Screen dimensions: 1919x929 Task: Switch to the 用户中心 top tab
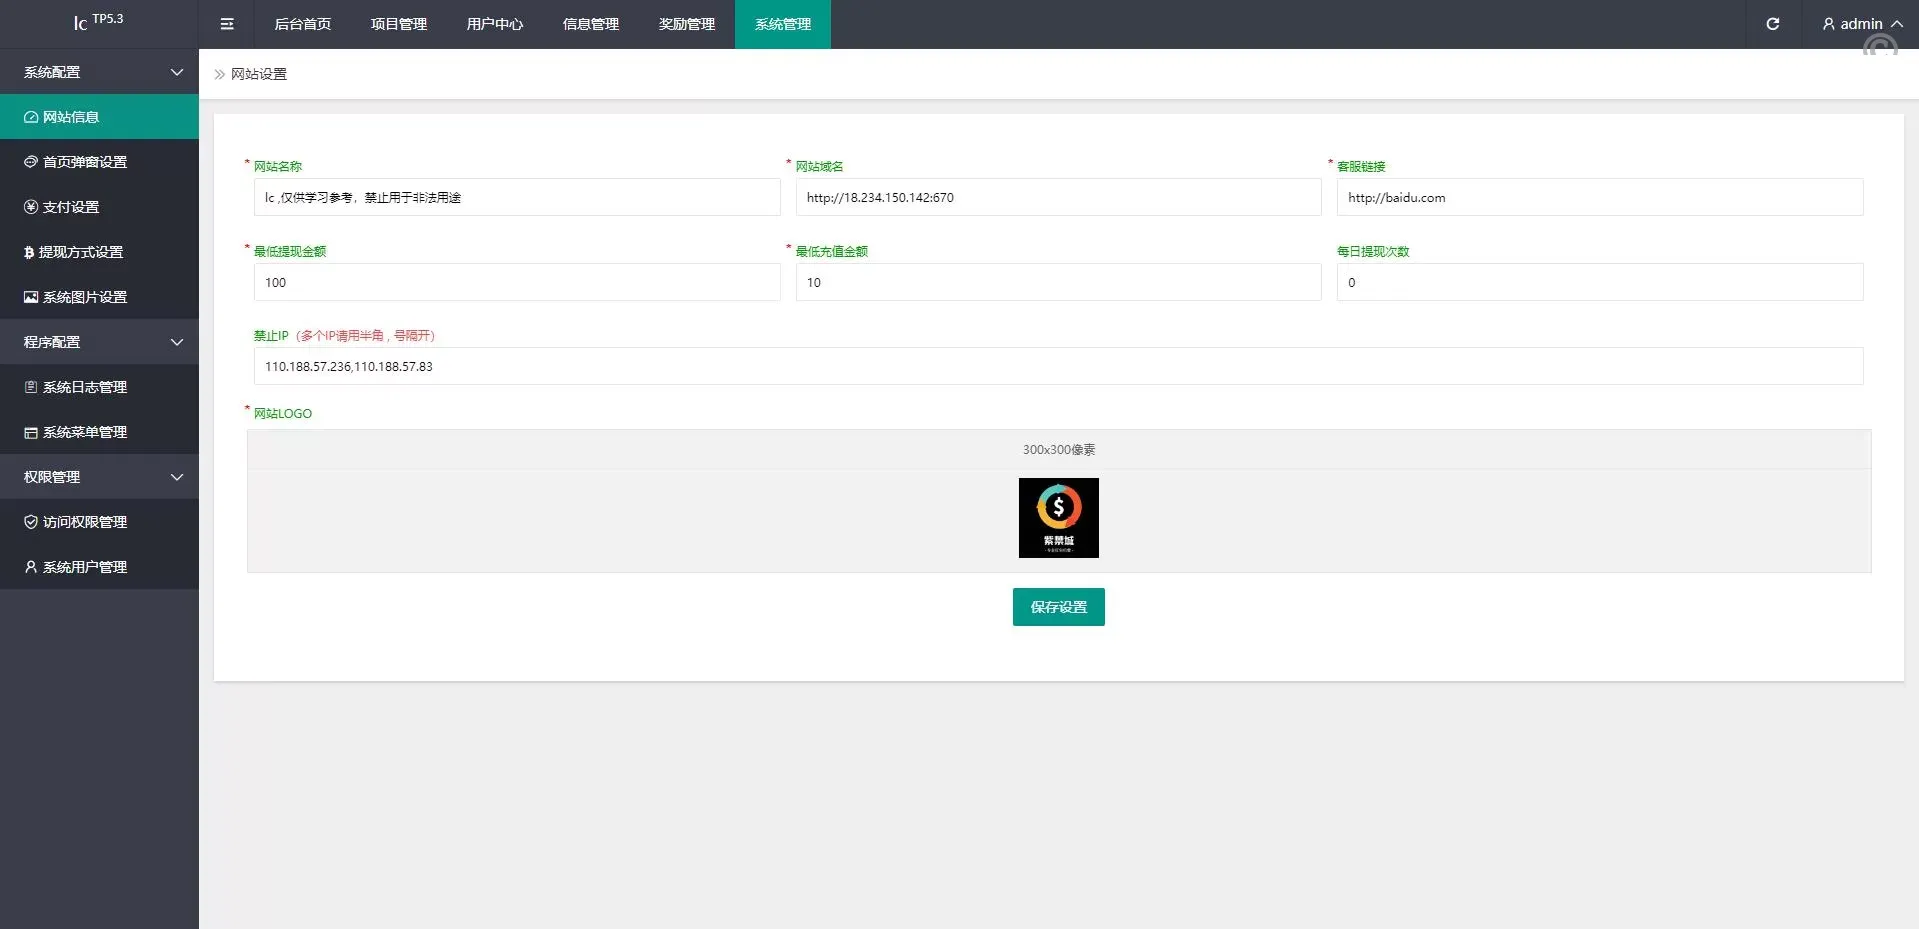[x=494, y=24]
